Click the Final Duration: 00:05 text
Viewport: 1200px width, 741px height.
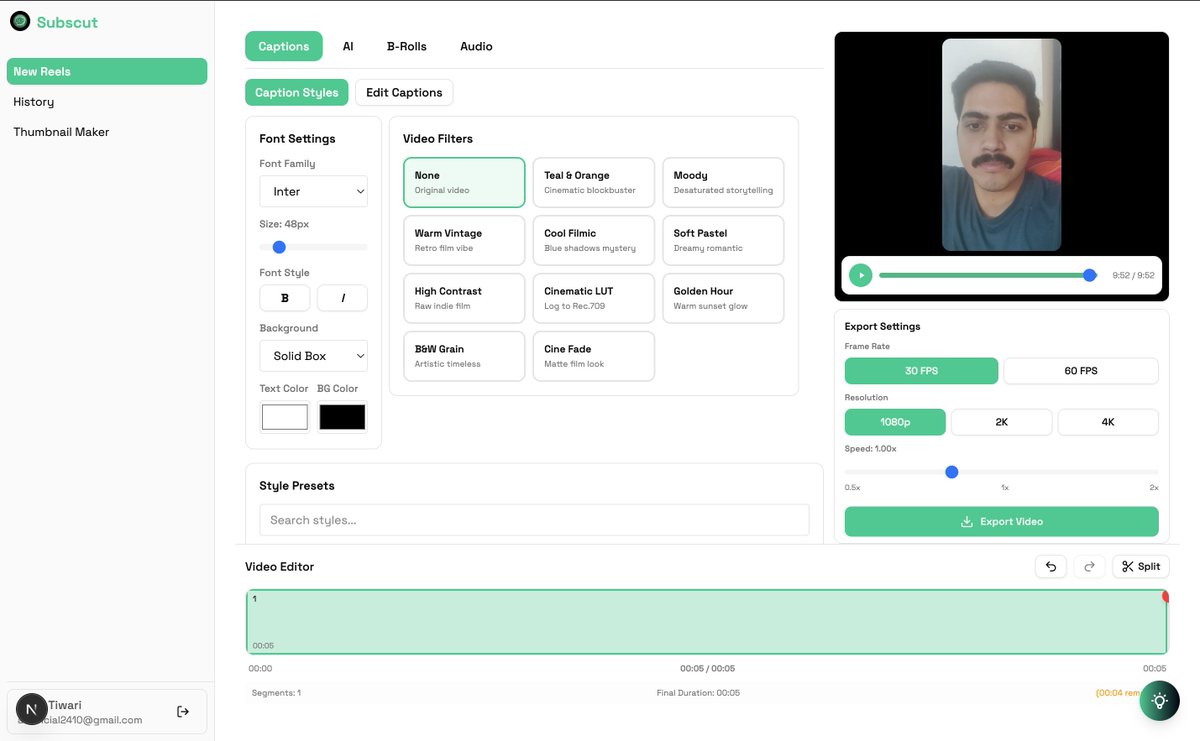tap(698, 692)
